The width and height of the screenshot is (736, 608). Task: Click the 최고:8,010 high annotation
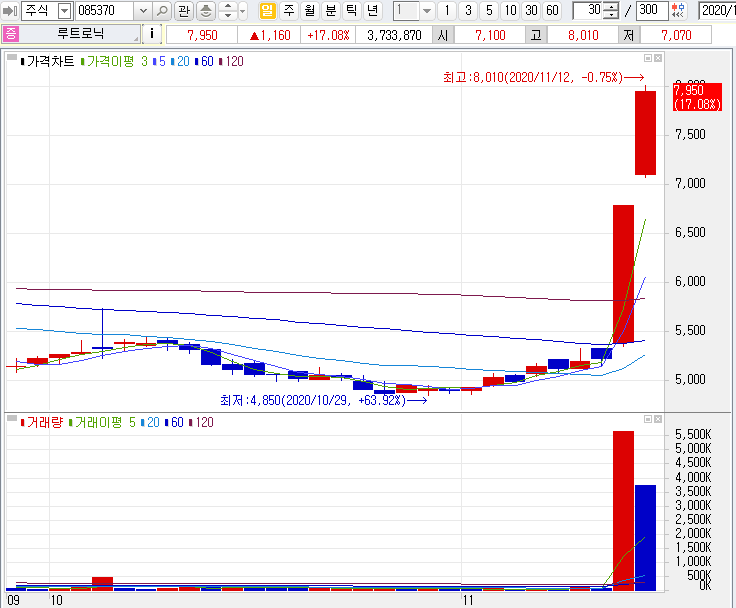(543, 77)
